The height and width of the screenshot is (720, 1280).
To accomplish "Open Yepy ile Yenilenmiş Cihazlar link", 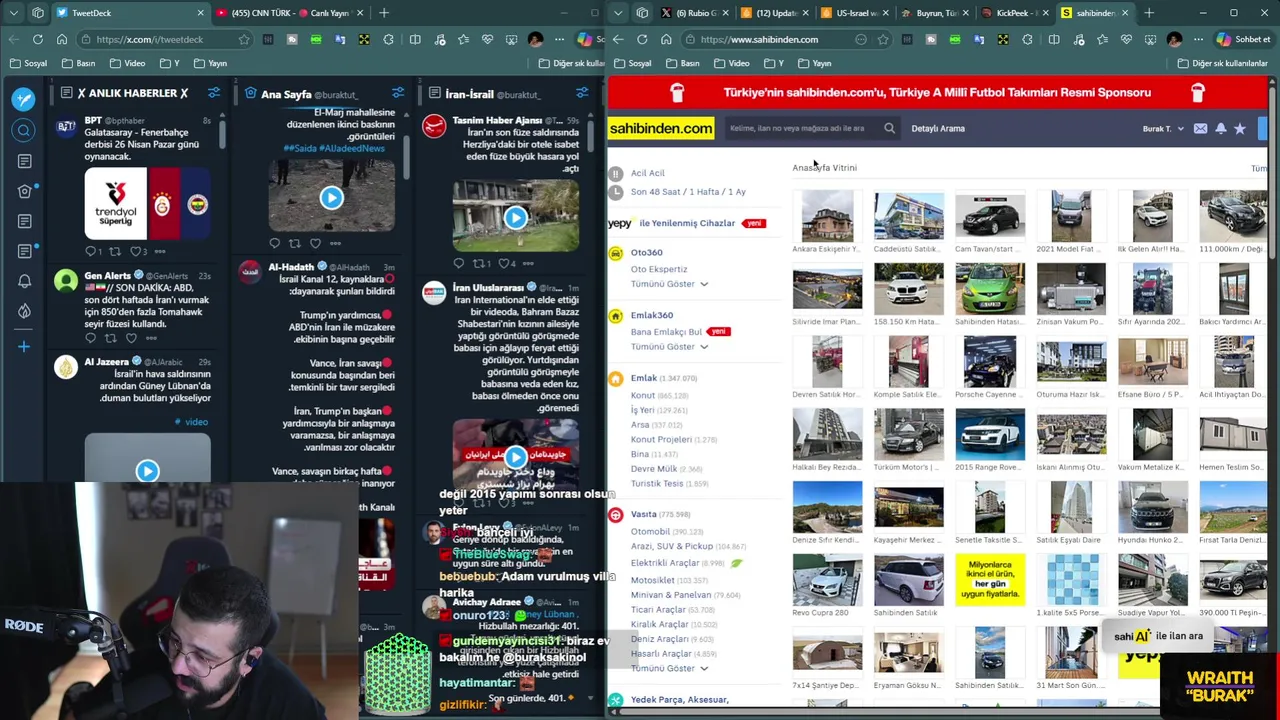I will click(x=687, y=223).
